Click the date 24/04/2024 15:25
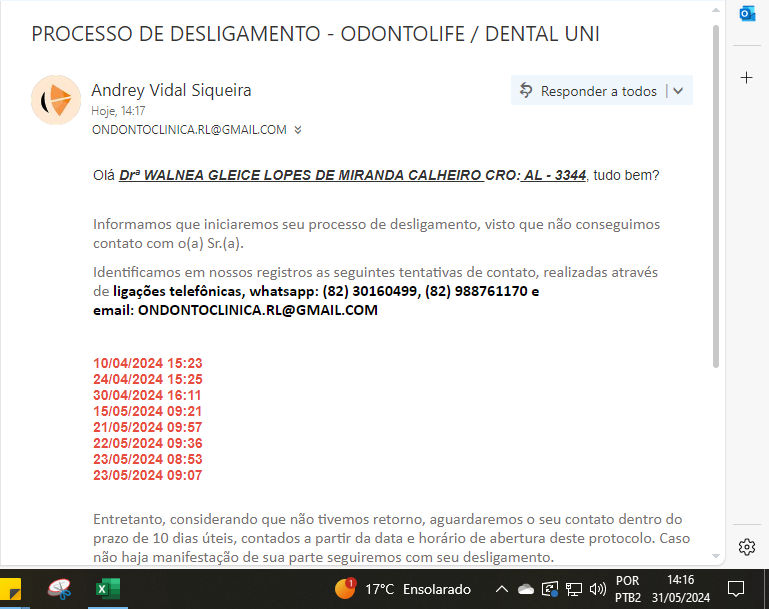This screenshot has height=609, width=769. [x=148, y=379]
